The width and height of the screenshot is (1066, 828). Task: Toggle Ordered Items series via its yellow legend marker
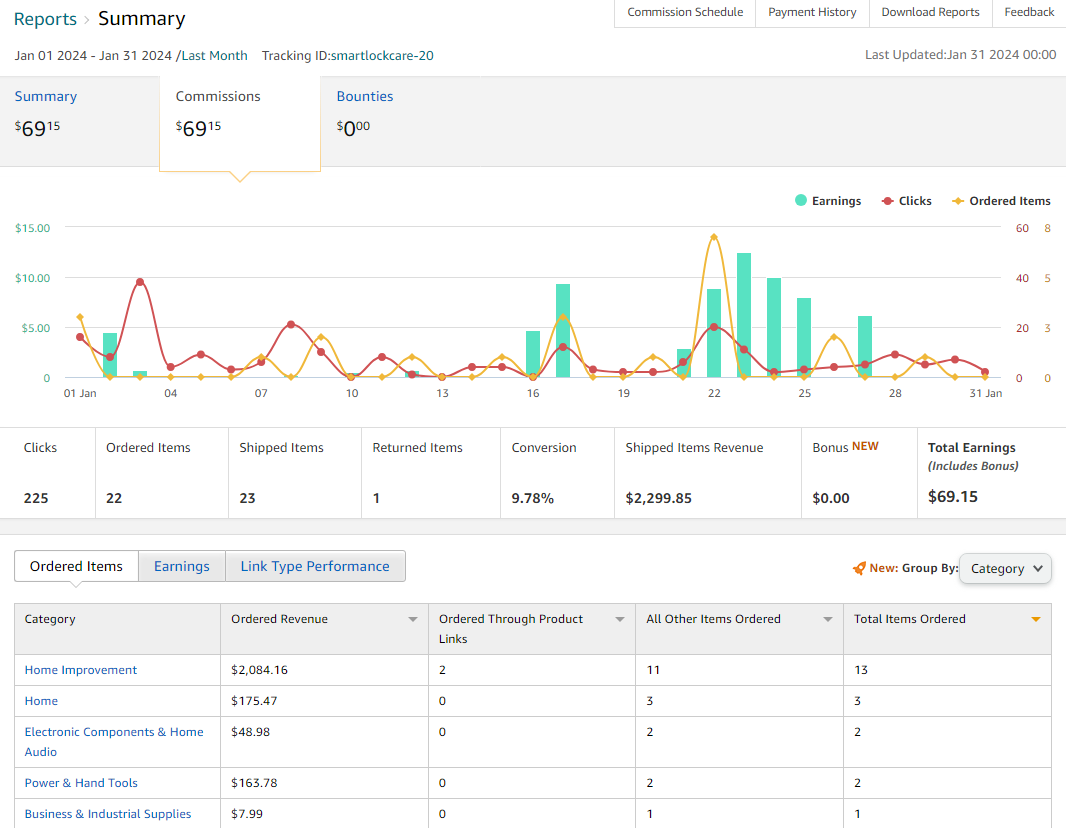click(x=958, y=201)
